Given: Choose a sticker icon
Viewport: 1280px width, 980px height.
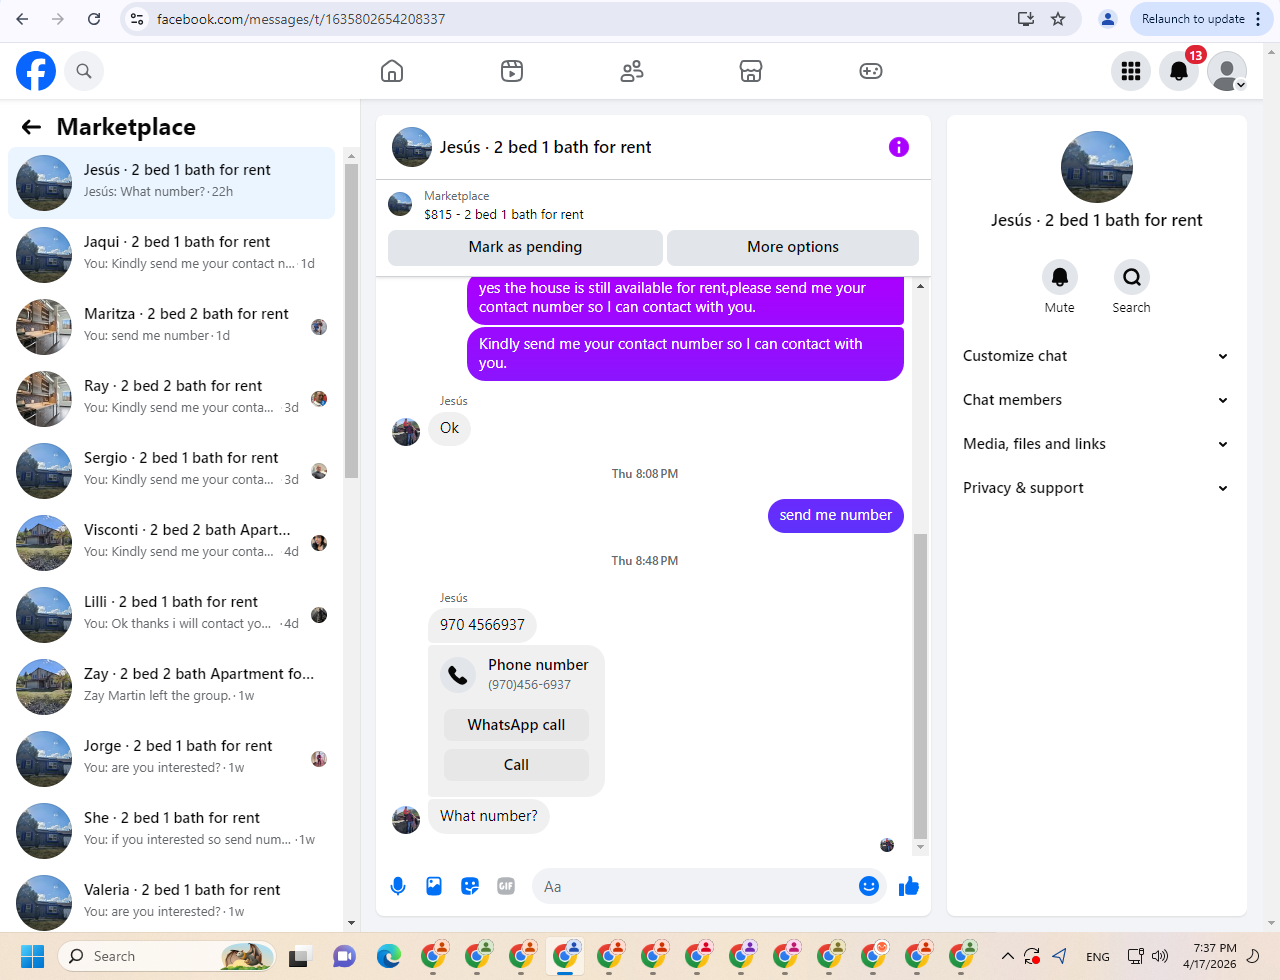Looking at the screenshot, I should (470, 886).
